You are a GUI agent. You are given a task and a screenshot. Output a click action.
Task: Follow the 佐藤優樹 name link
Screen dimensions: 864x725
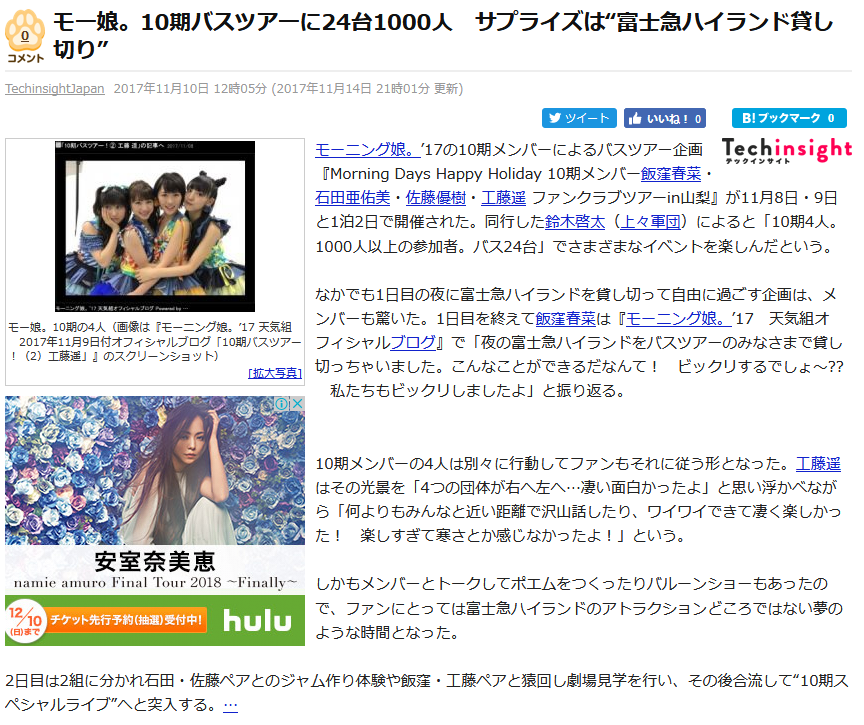tap(436, 197)
